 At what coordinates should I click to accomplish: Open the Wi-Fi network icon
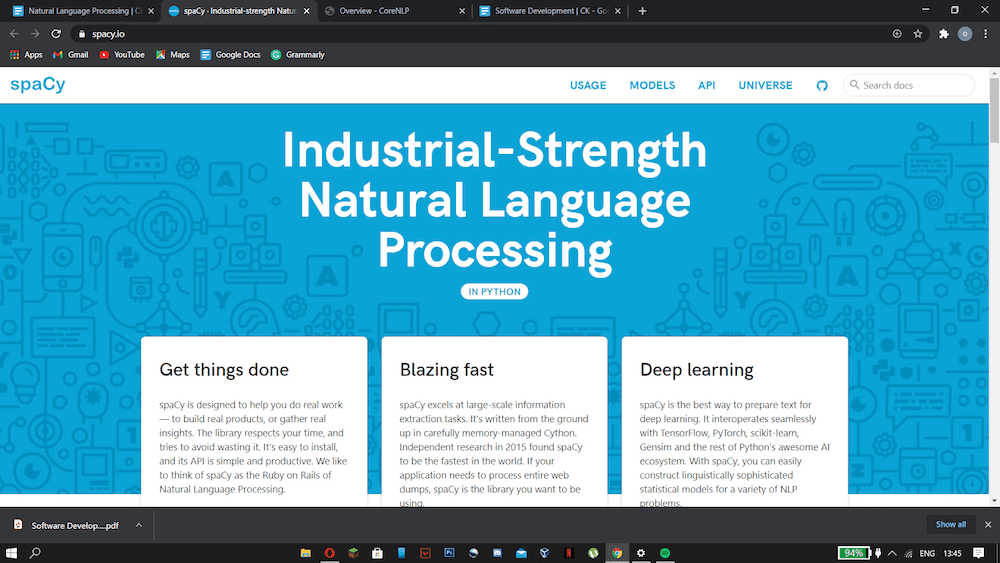point(909,553)
